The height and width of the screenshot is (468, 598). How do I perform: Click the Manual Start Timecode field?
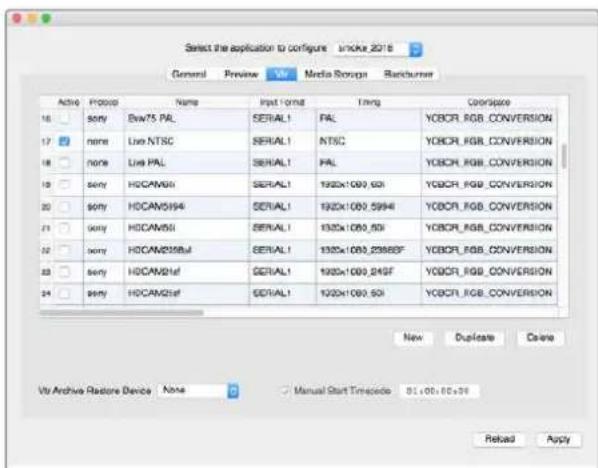click(x=439, y=391)
